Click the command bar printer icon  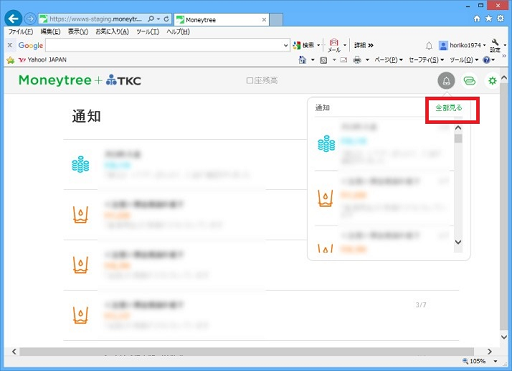click(x=357, y=60)
